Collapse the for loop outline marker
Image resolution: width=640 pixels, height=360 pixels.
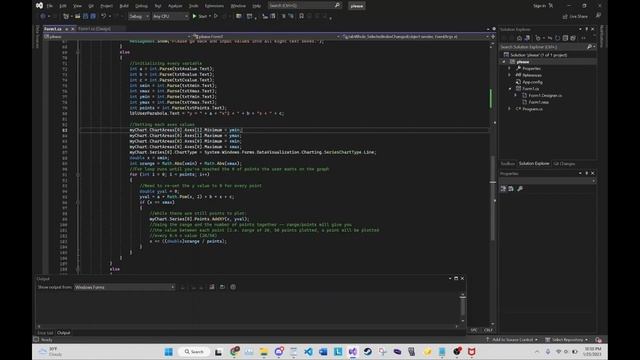click(x=78, y=174)
